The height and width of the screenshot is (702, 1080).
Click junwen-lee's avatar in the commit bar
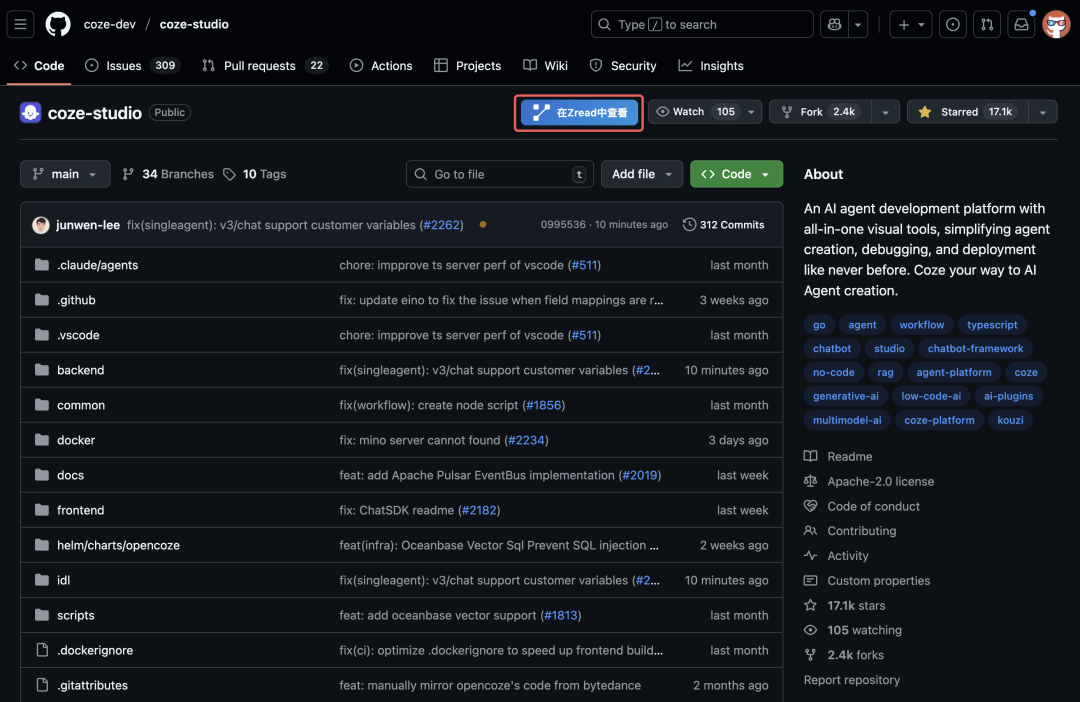click(41, 225)
